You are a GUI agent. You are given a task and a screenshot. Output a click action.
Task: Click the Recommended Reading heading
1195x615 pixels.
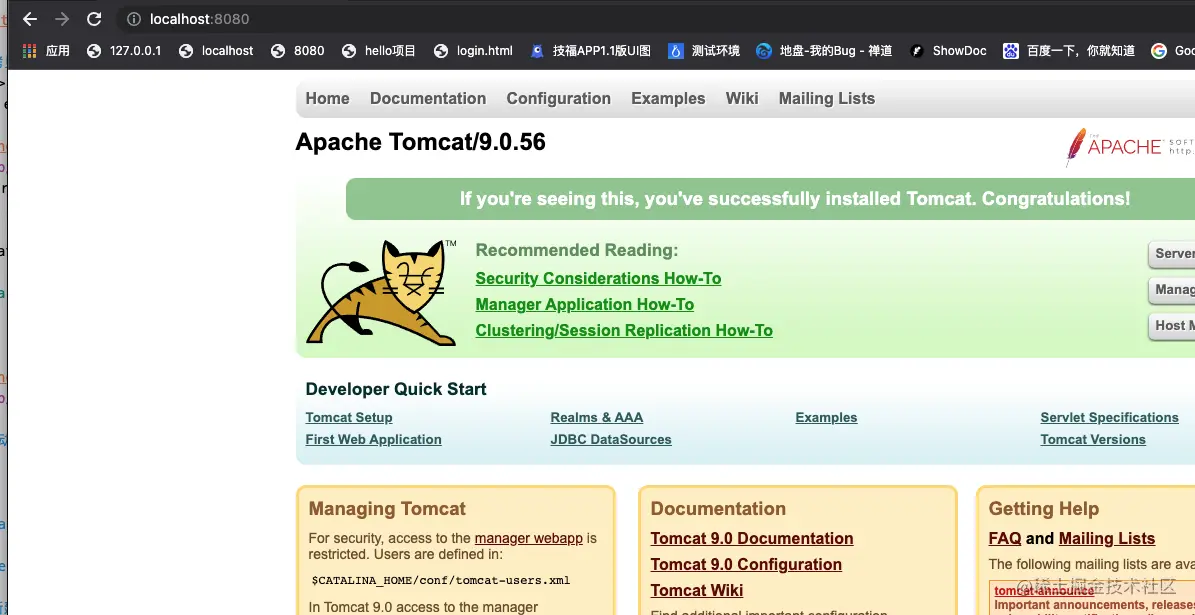coord(577,250)
